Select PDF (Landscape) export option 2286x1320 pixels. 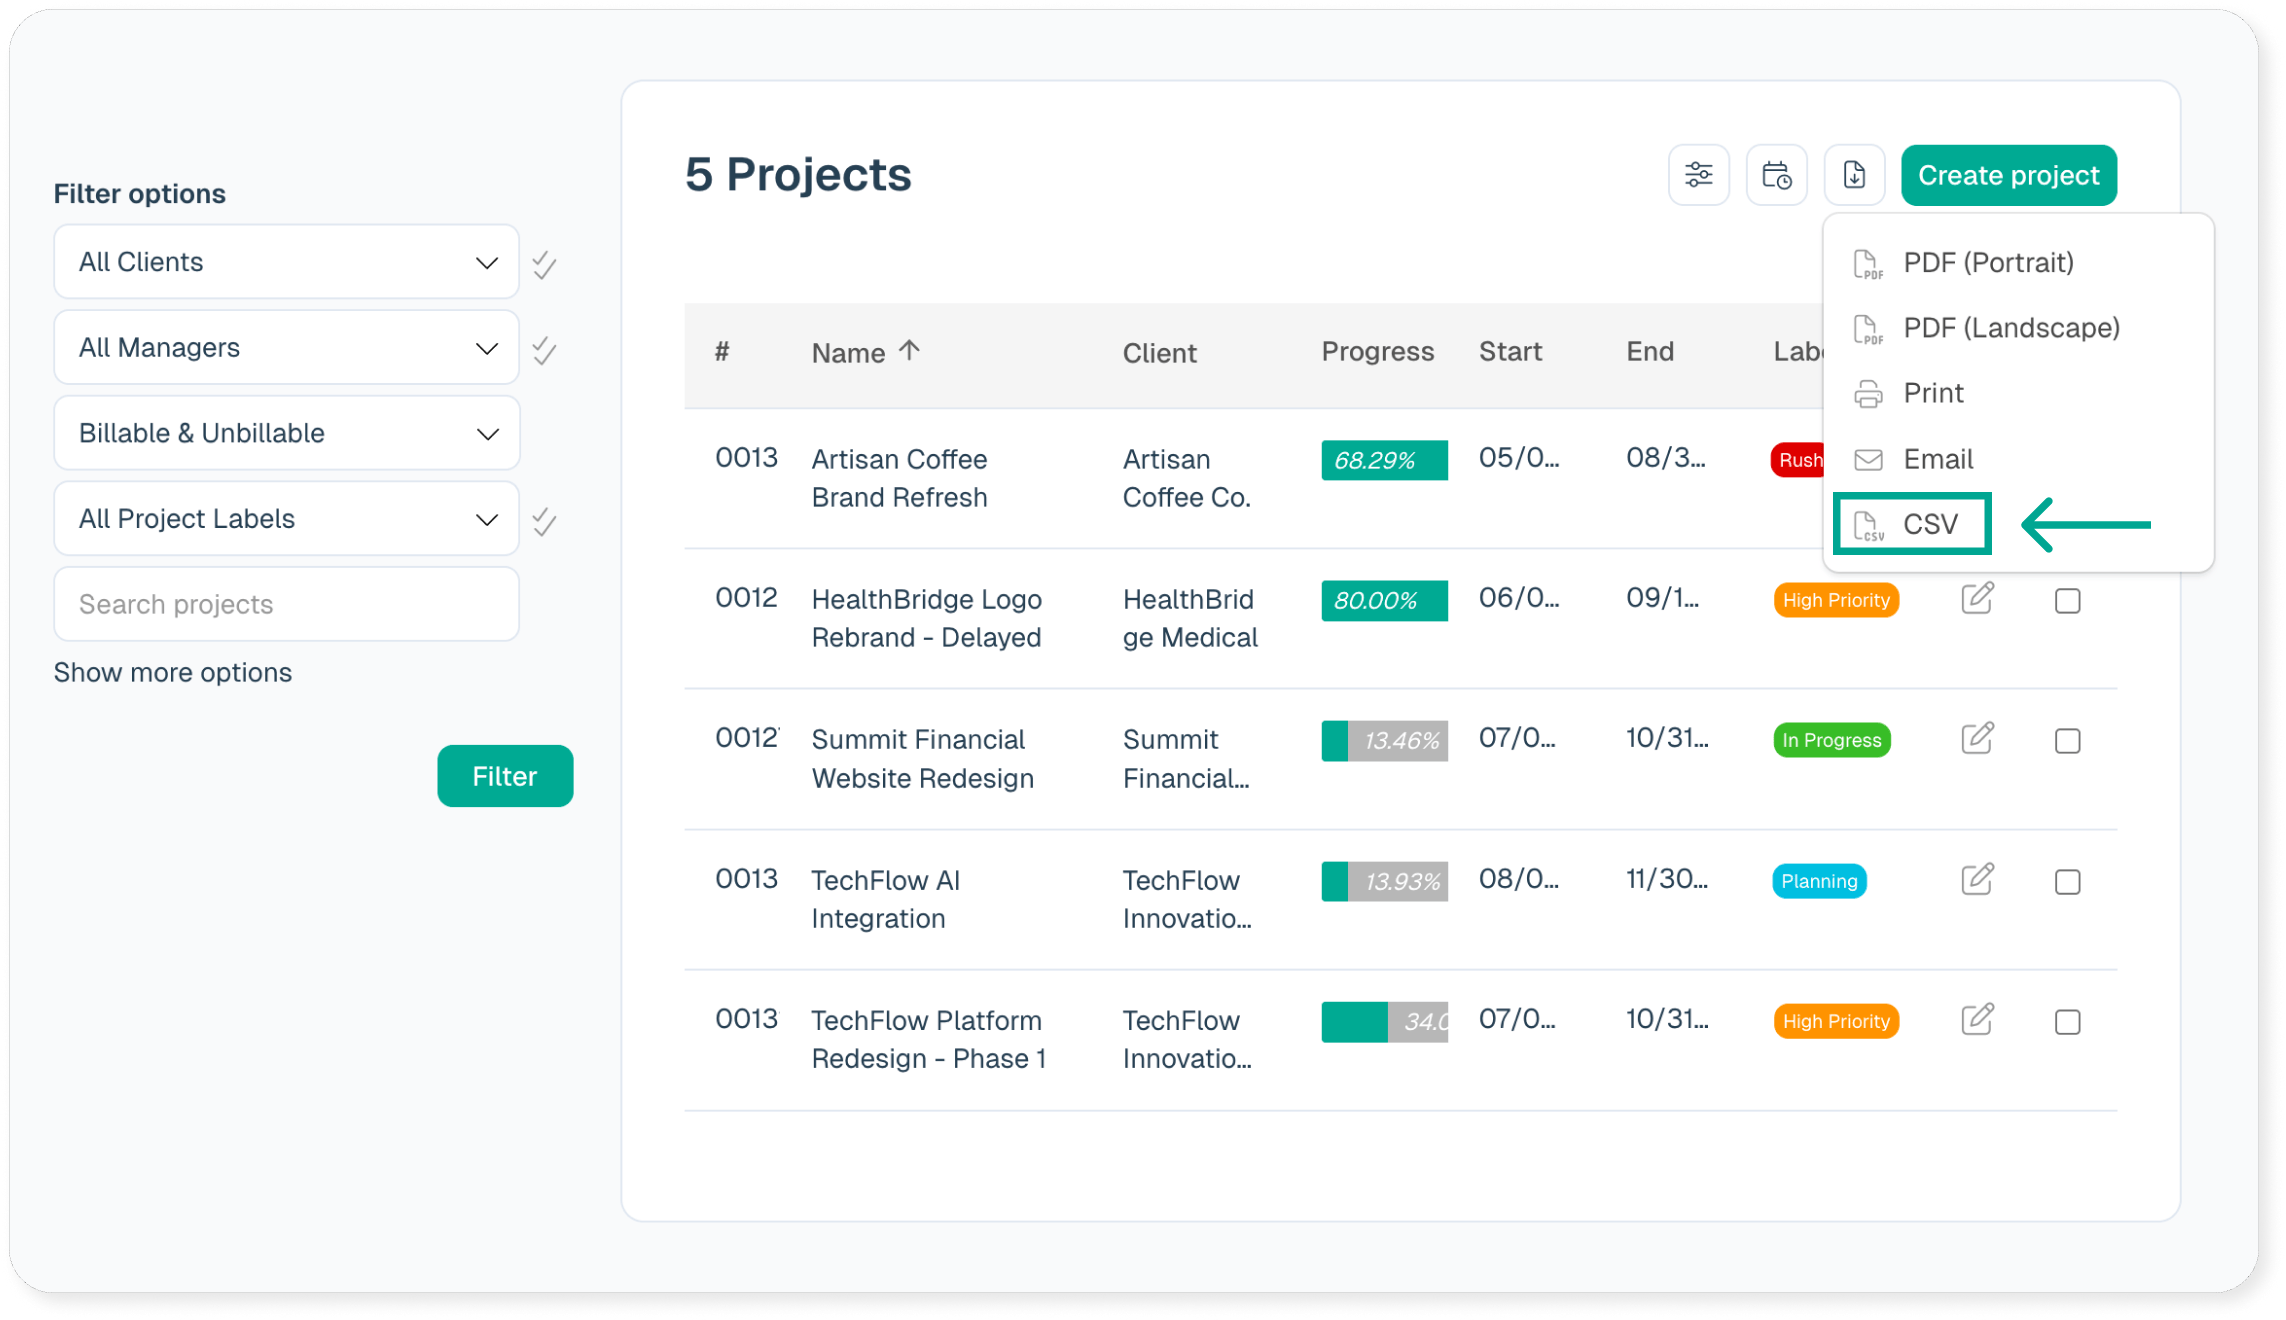pos(2010,328)
